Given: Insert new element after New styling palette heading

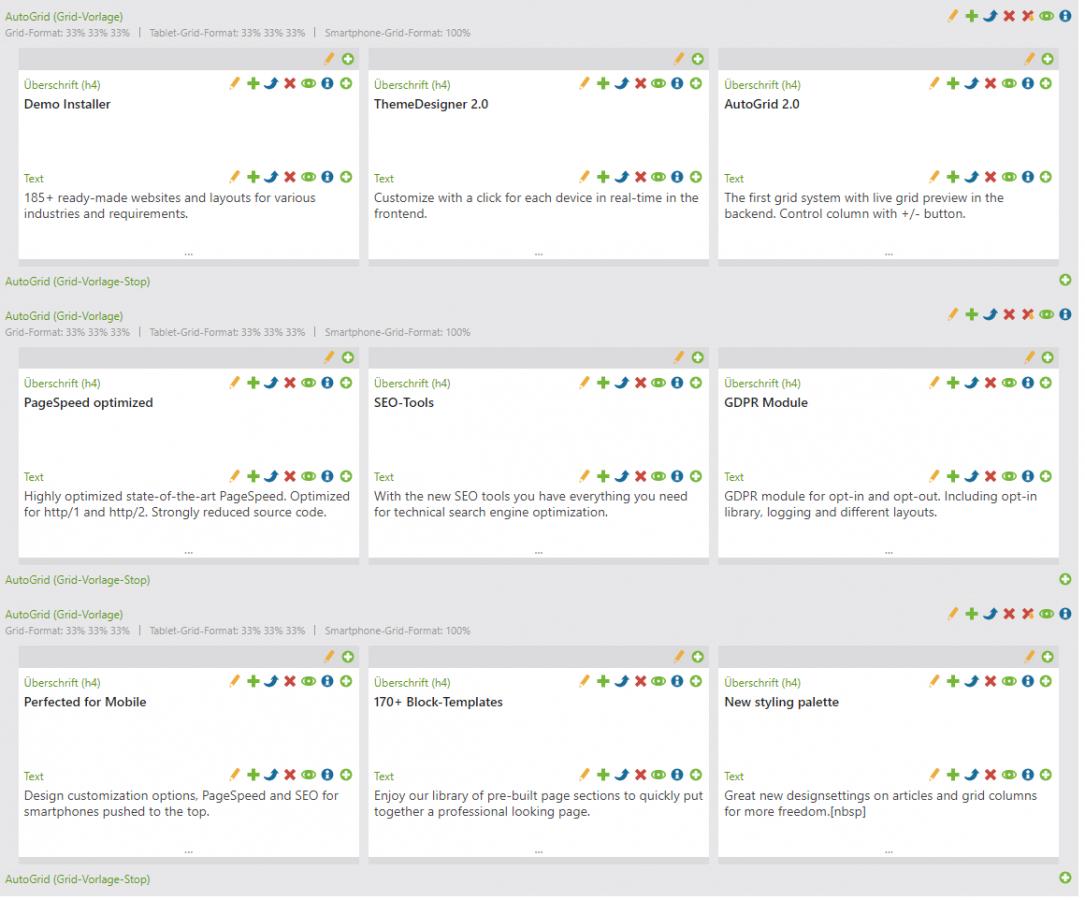Looking at the screenshot, I should 1046,682.
